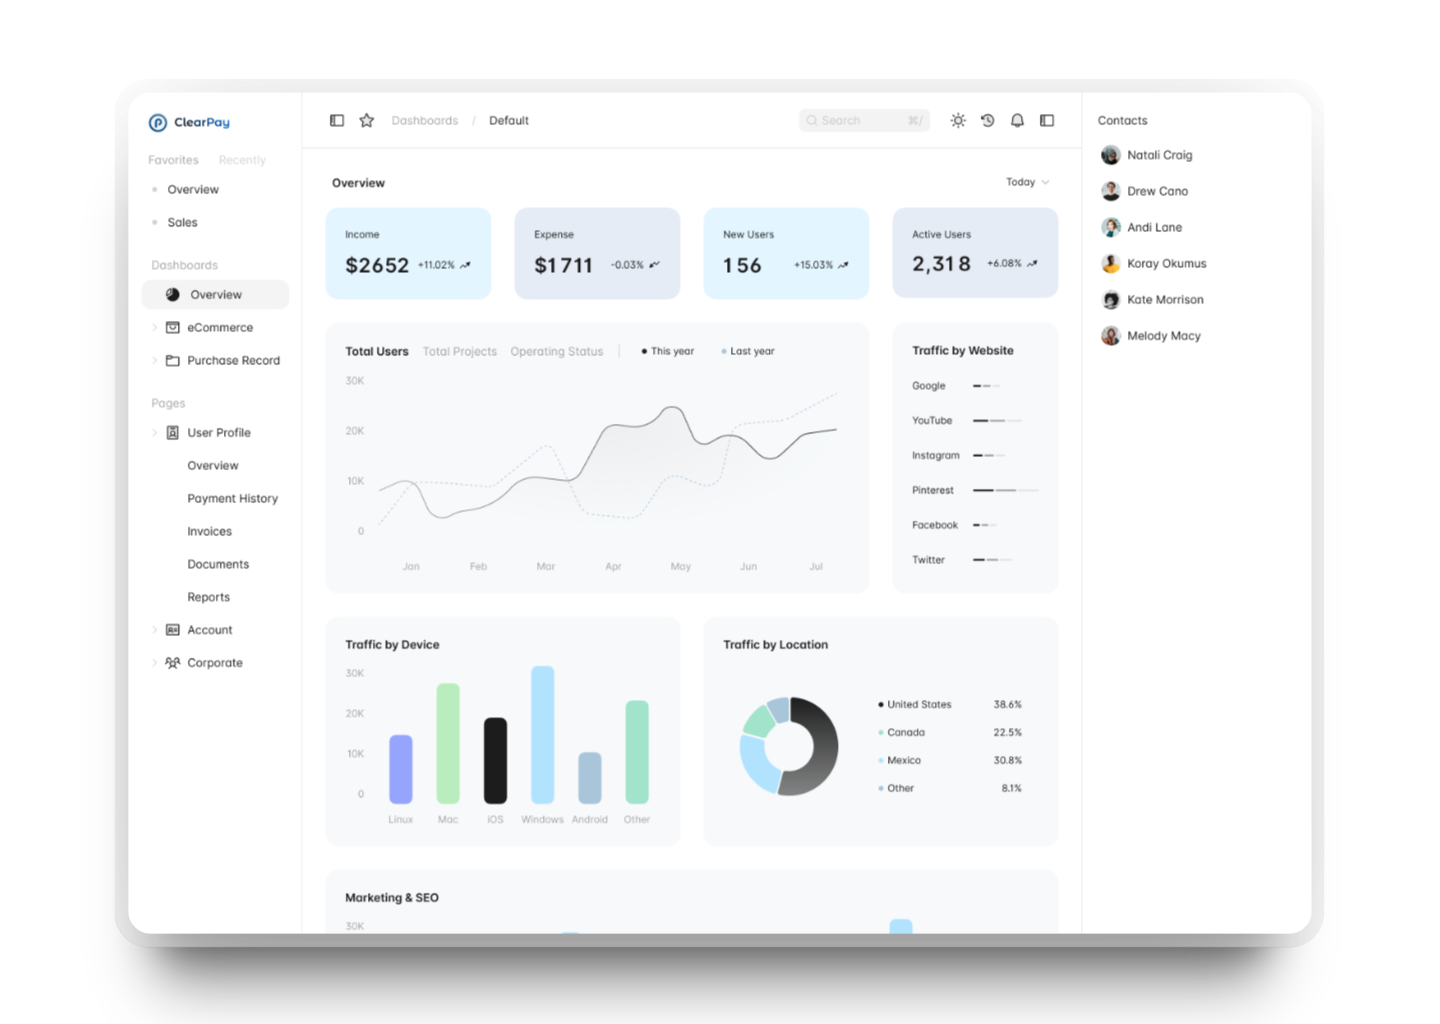Open notifications bell icon
Viewport: 1440px width, 1024px height.
click(x=1017, y=120)
